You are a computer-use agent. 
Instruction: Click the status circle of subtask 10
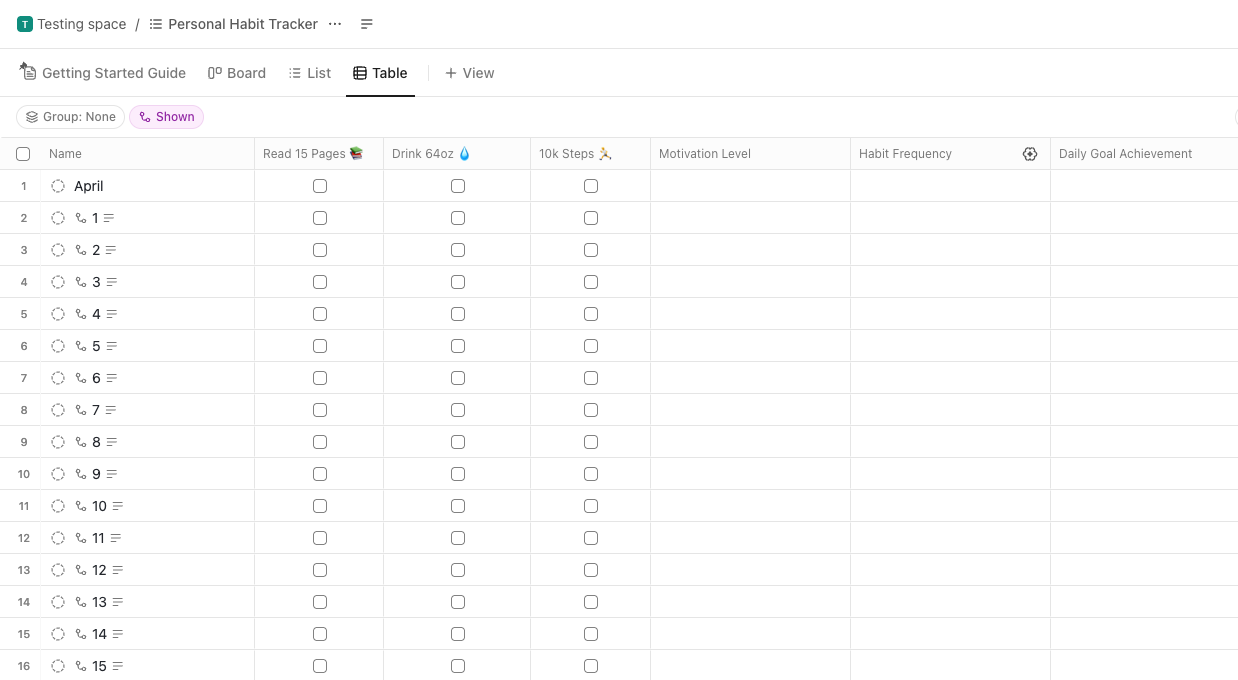click(58, 506)
